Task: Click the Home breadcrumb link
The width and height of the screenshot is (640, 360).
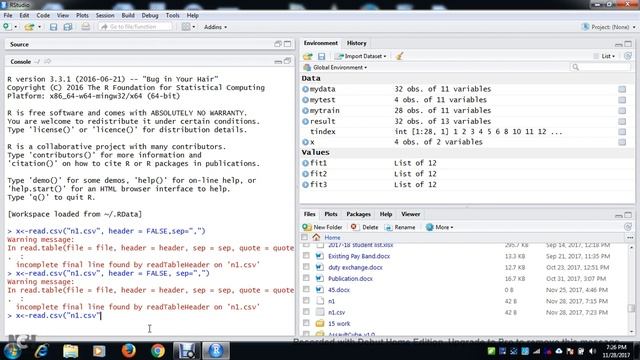Action: click(332, 237)
